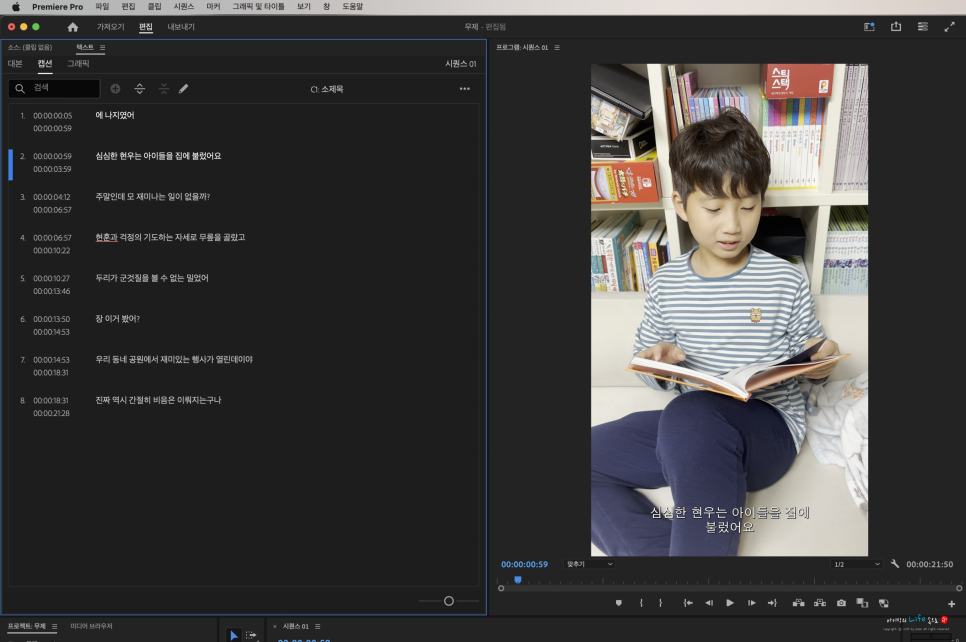Click the Program Monitor time ruler scroll bar

point(730,588)
